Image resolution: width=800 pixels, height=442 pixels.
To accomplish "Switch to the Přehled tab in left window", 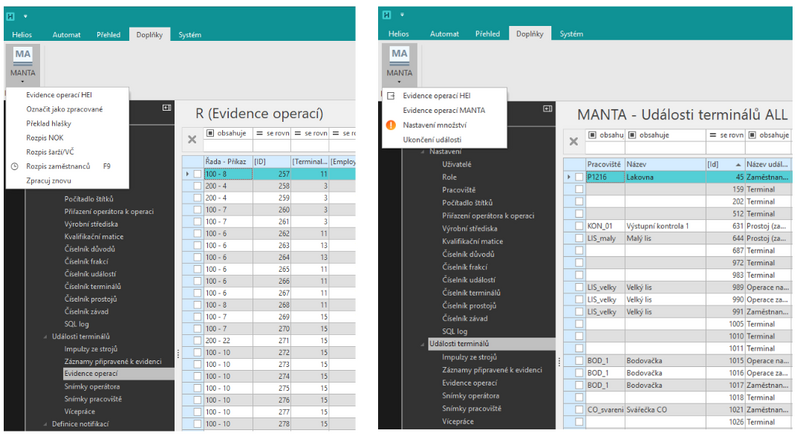I will (109, 35).
